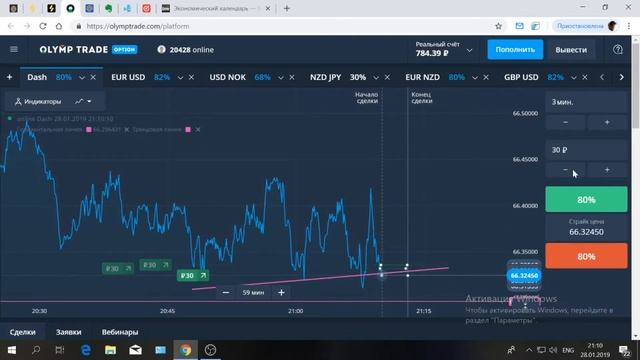The width and height of the screenshot is (640, 360).
Task: Click horizontal line pink color swatch
Action: coord(89,129)
